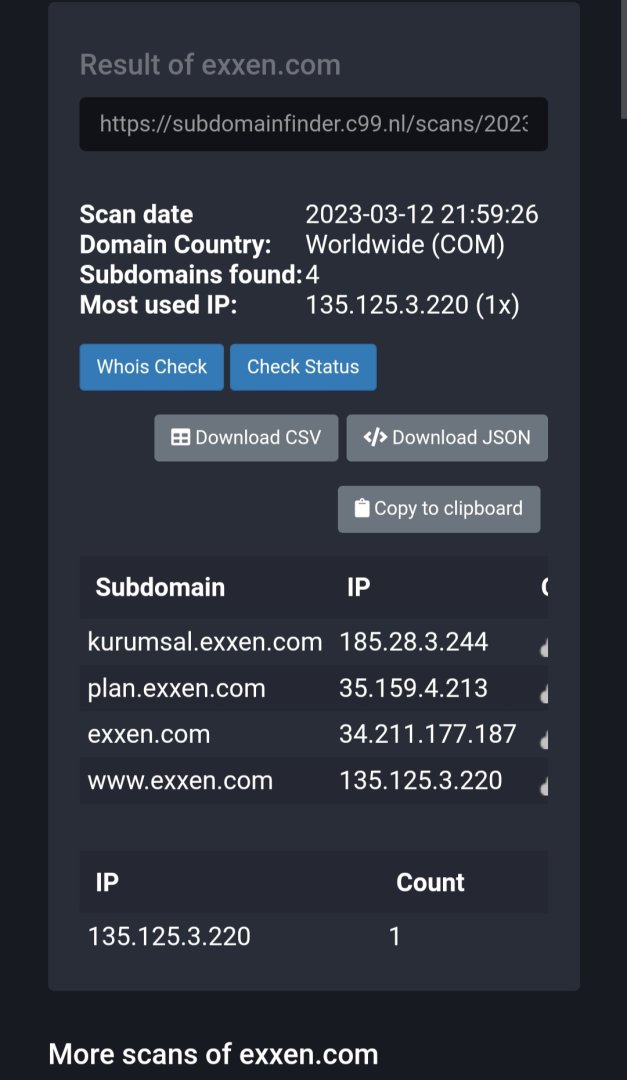Select the kurumsal.exxen.com subdomain
This screenshot has width=627, height=1080.
[205, 642]
